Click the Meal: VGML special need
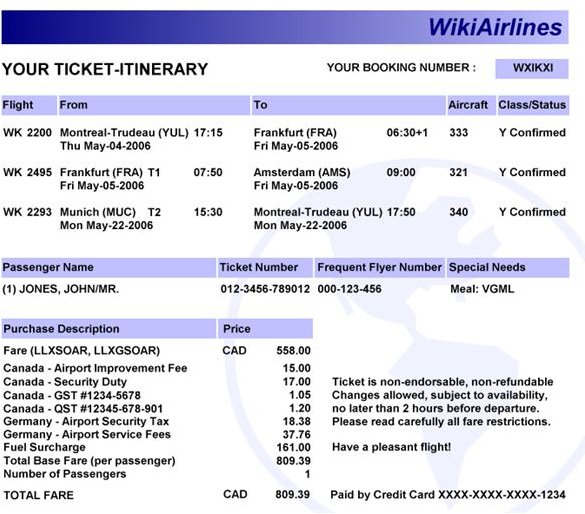The height and width of the screenshot is (514, 585). pyautogui.click(x=482, y=289)
